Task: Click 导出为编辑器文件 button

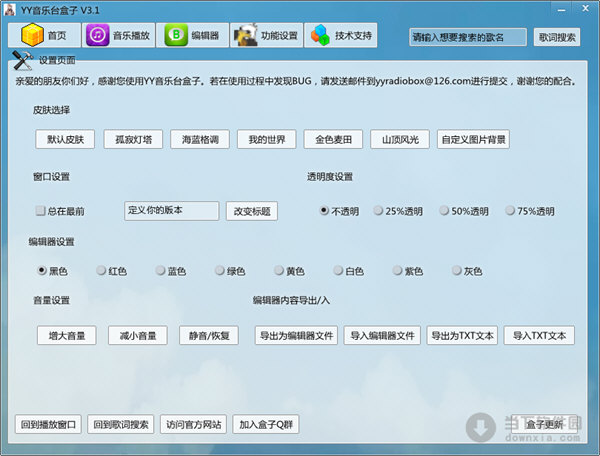Action: (x=296, y=335)
